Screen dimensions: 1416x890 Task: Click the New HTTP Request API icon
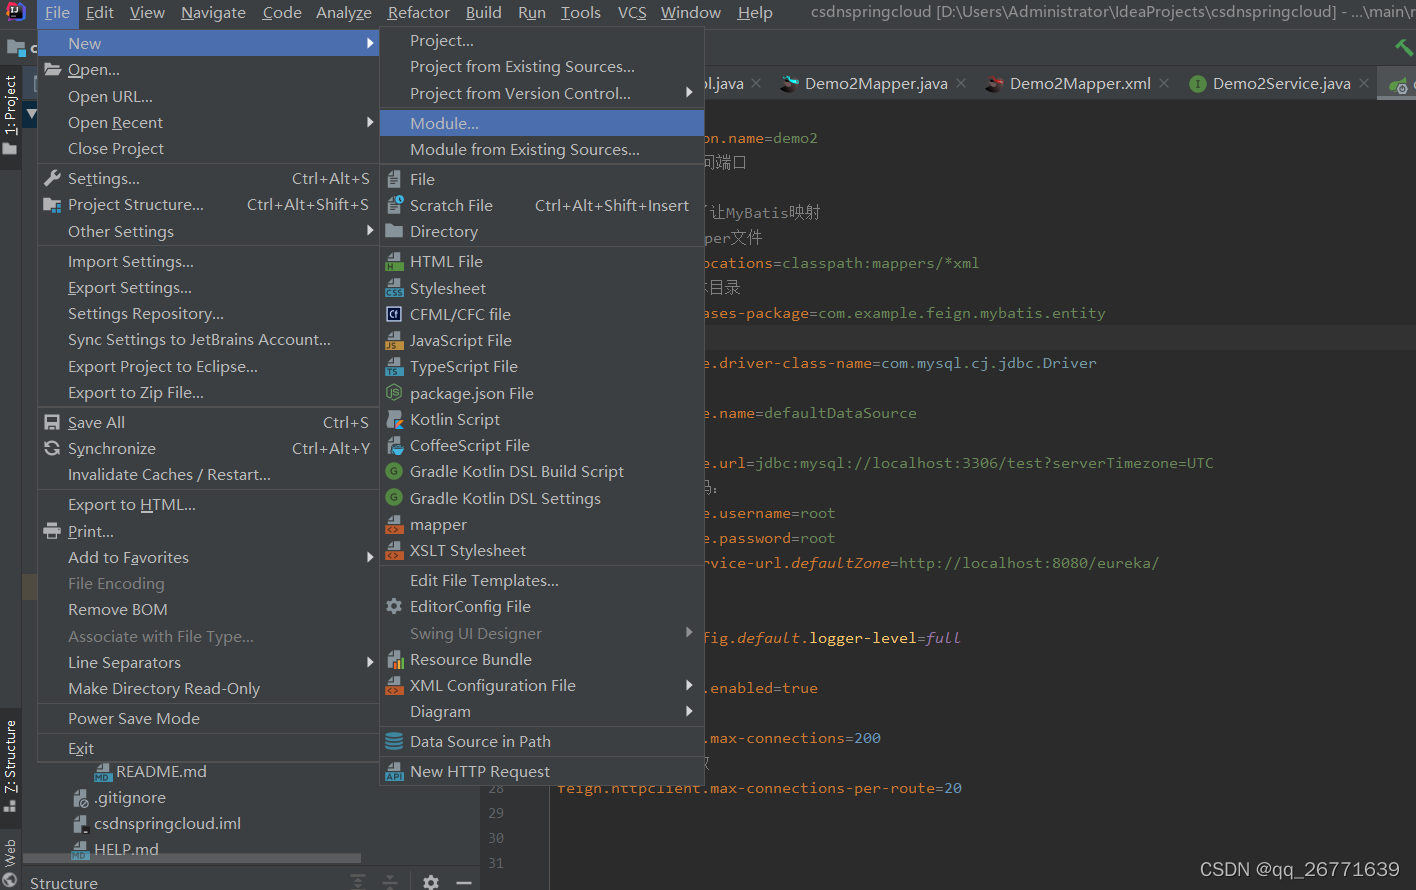(x=394, y=771)
